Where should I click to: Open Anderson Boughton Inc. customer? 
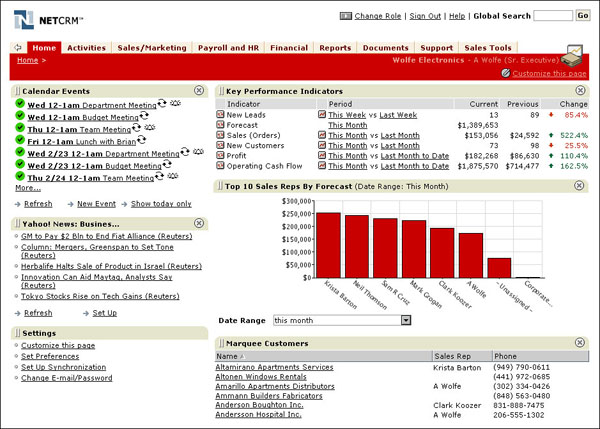[259, 405]
